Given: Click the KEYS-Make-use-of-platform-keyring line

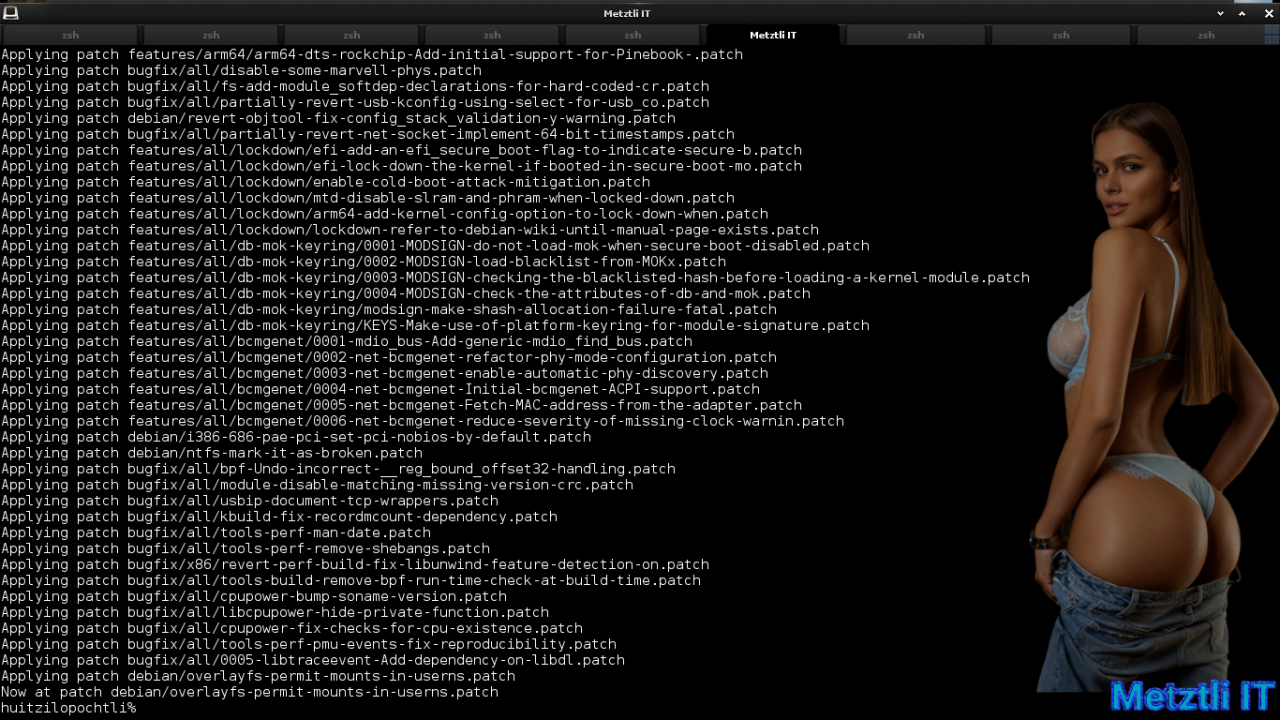Looking at the screenshot, I should 435,326.
